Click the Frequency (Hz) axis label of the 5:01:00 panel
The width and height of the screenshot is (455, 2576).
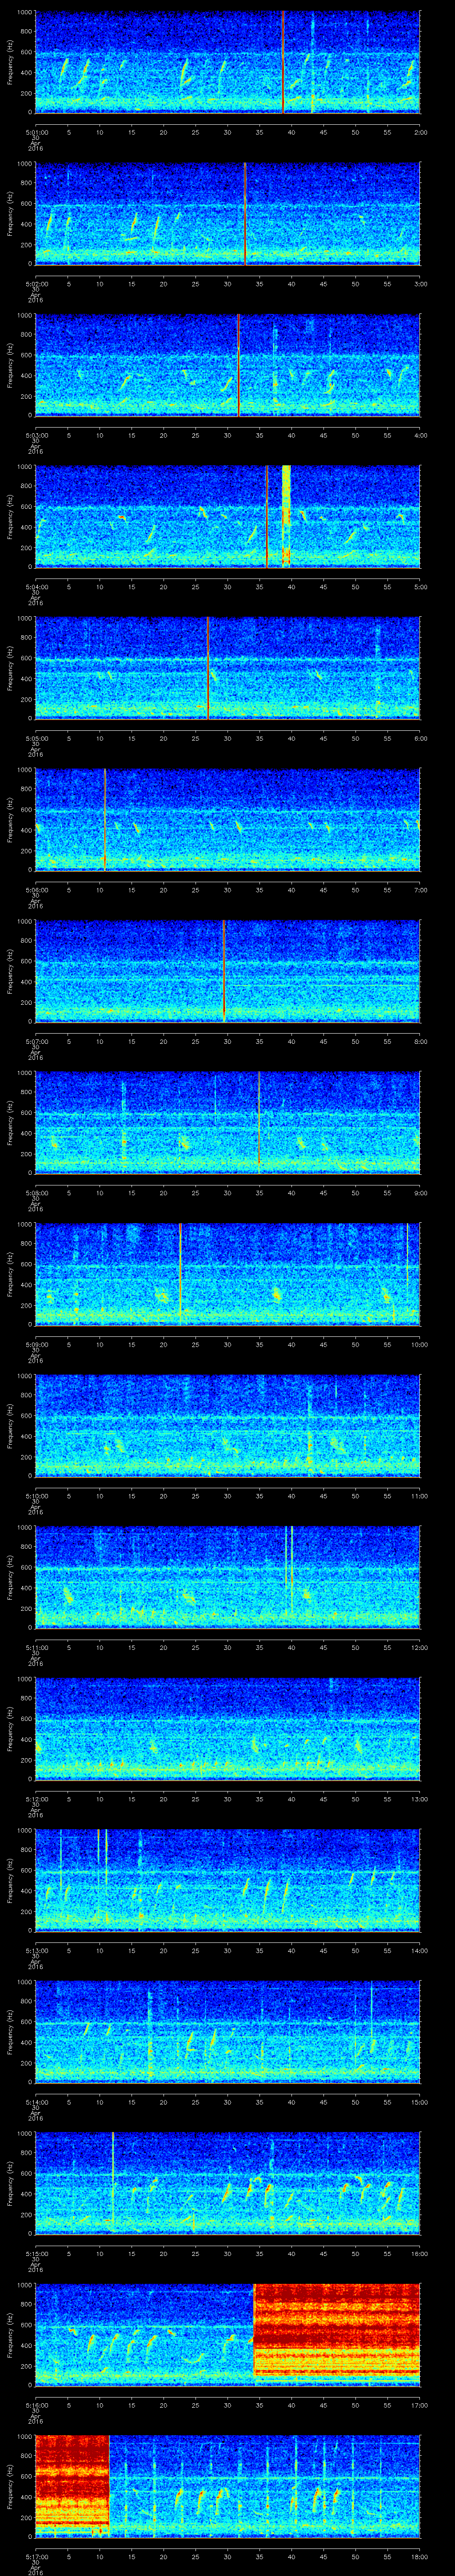tap(10, 62)
